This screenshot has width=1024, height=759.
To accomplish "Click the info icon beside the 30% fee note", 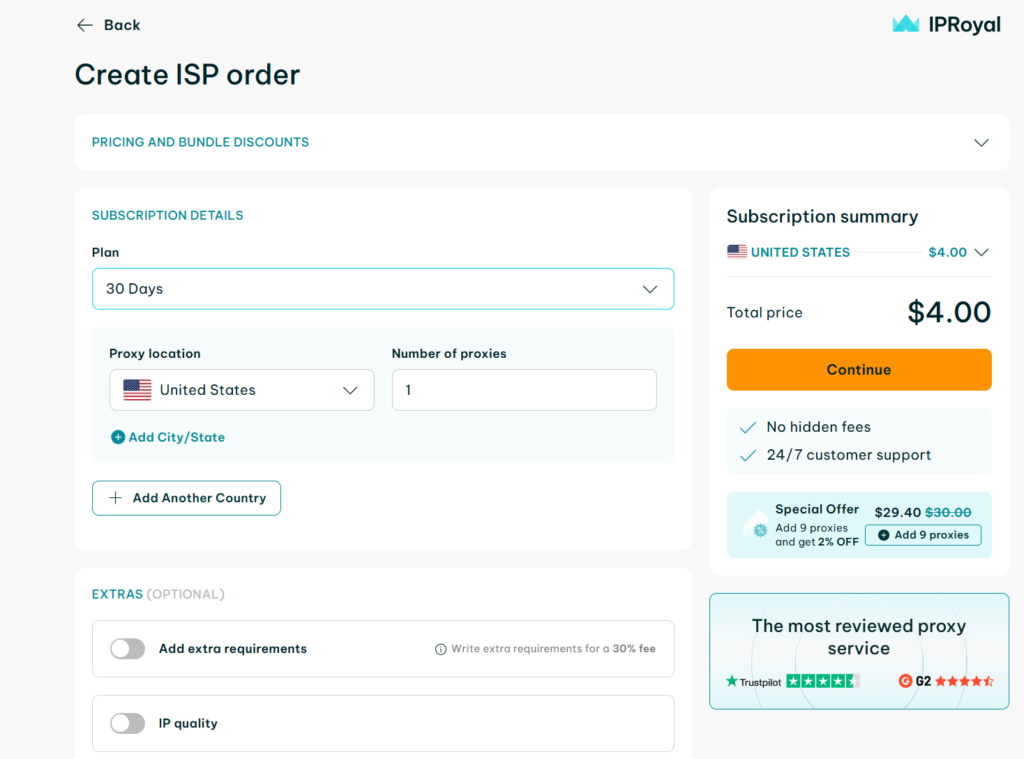I will 440,648.
